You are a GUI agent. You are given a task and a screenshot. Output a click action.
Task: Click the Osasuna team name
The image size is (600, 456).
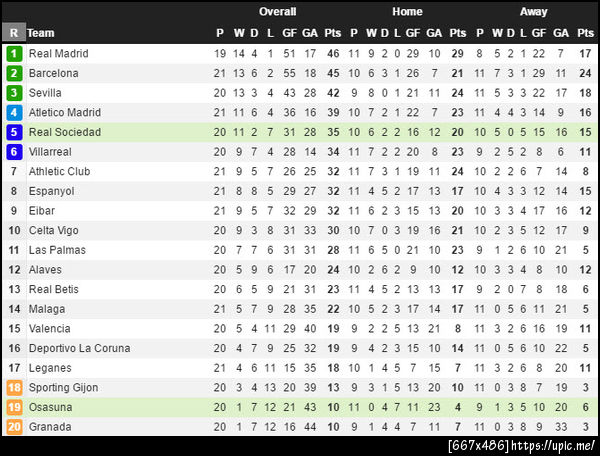pos(51,408)
